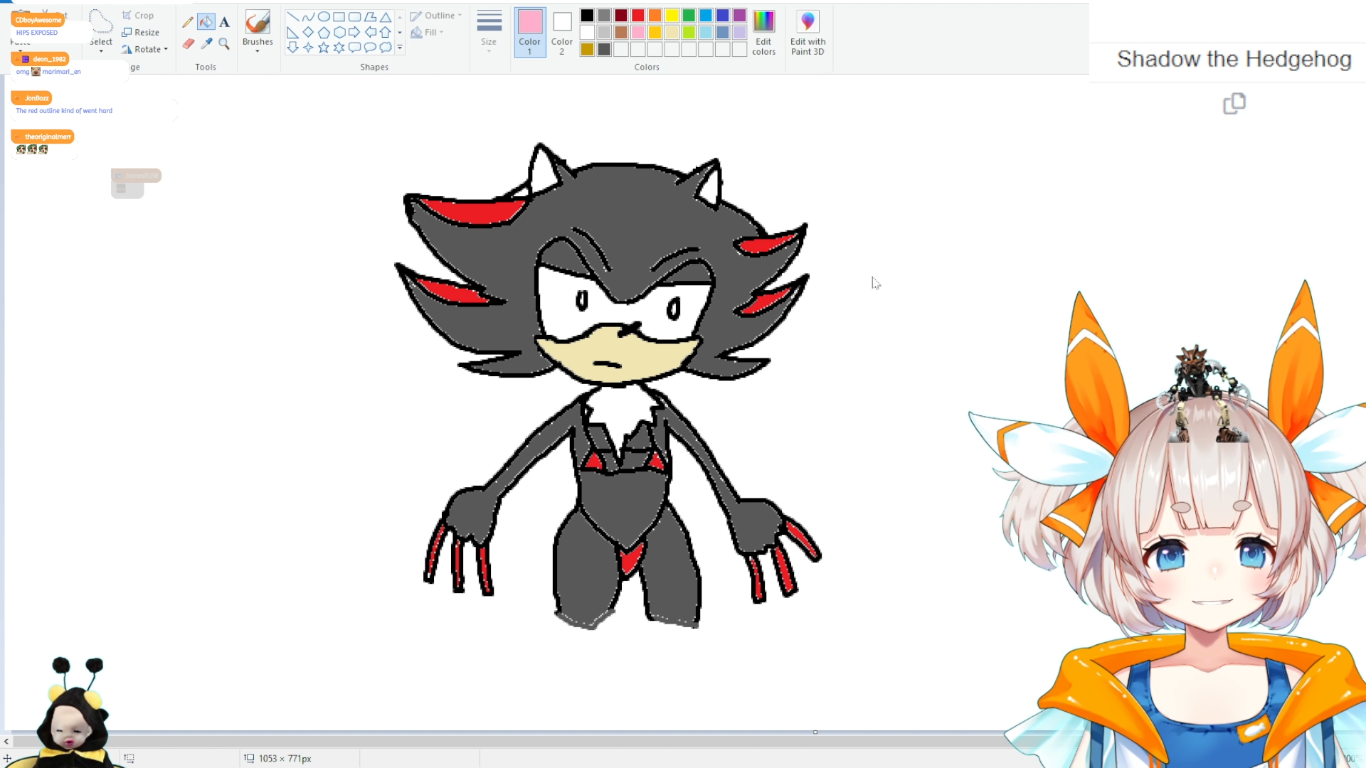This screenshot has height=768, width=1366.
Task: Choose the Cloud callout shape
Action: click(x=385, y=47)
